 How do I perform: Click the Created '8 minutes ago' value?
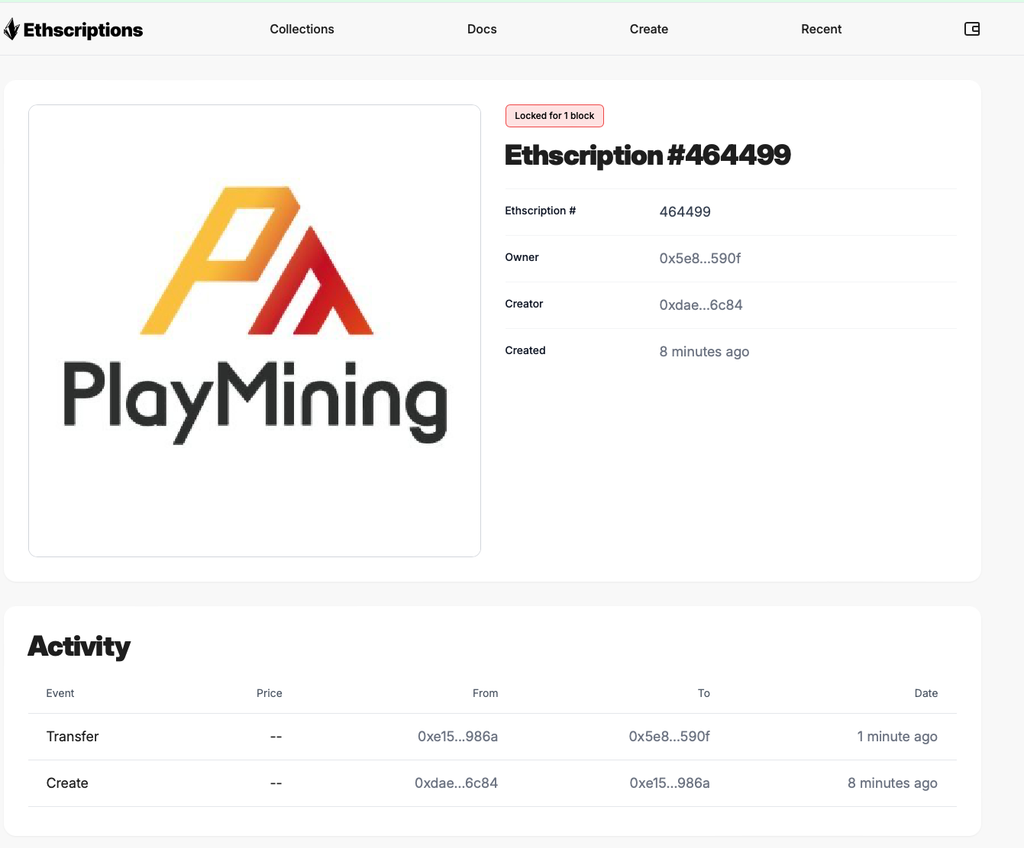tap(704, 351)
